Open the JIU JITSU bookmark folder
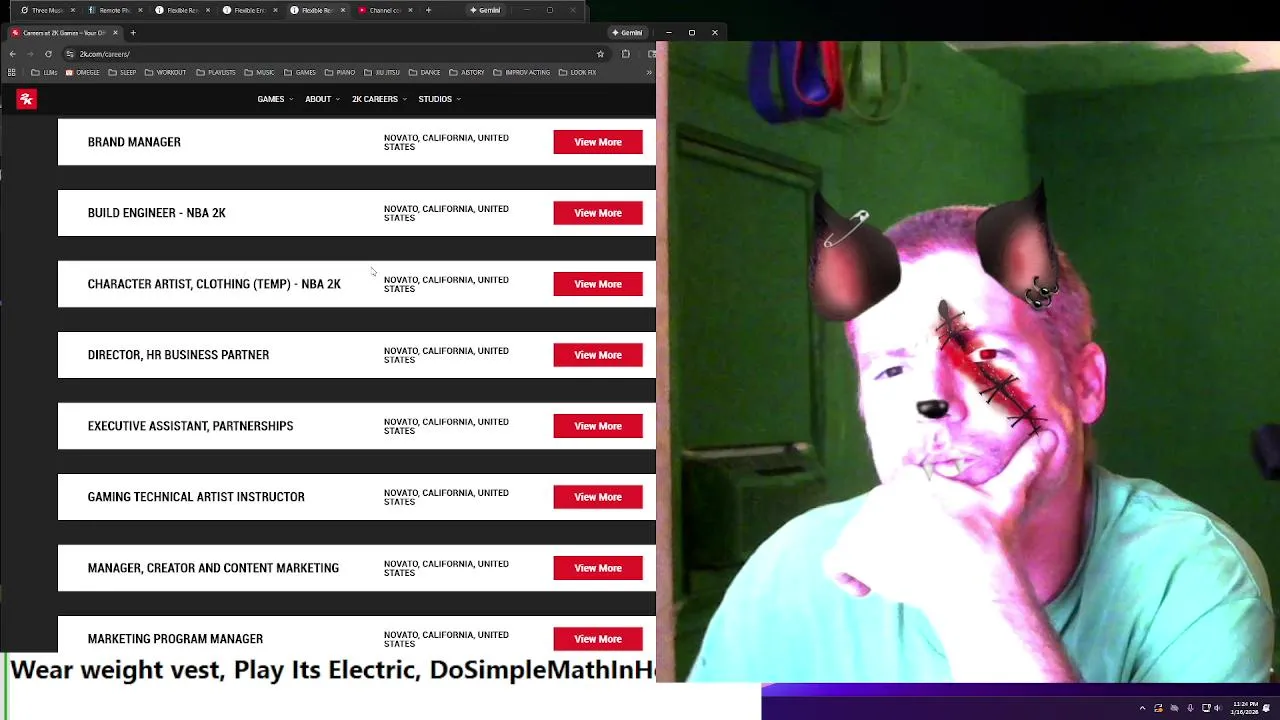 [x=382, y=72]
